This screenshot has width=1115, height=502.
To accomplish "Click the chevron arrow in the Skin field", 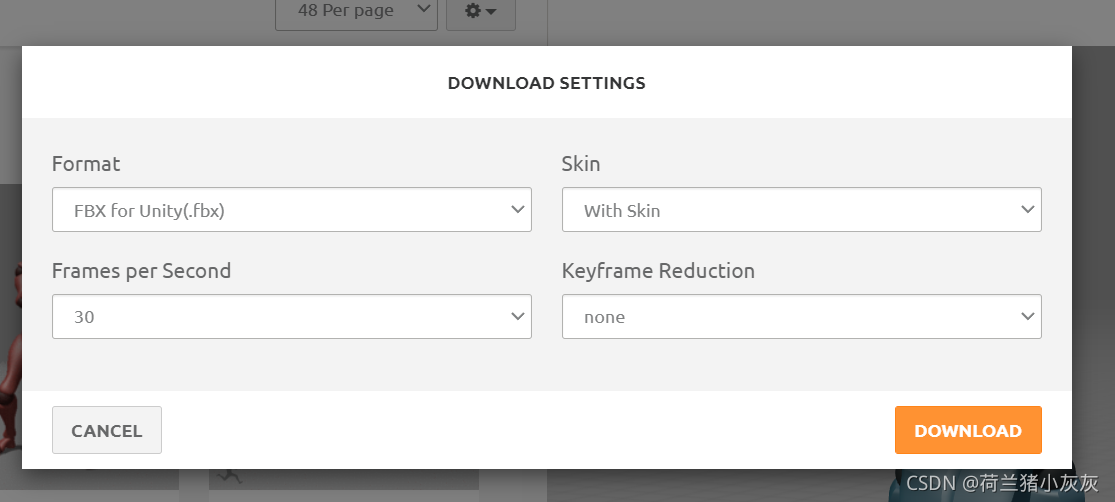I will (x=1028, y=210).
